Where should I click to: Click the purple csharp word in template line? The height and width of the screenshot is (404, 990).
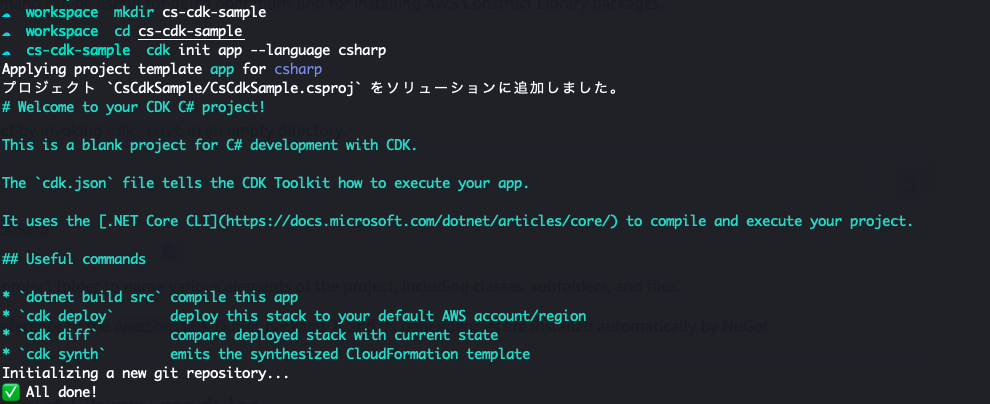tap(298, 69)
